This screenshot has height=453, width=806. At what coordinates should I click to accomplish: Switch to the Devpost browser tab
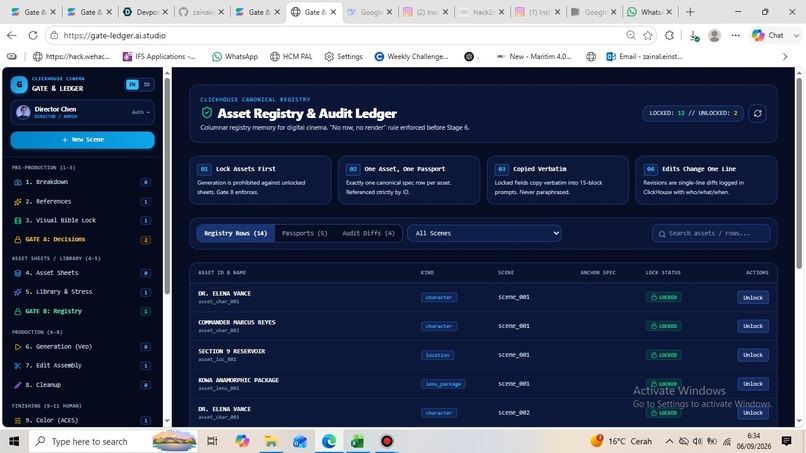pos(146,12)
